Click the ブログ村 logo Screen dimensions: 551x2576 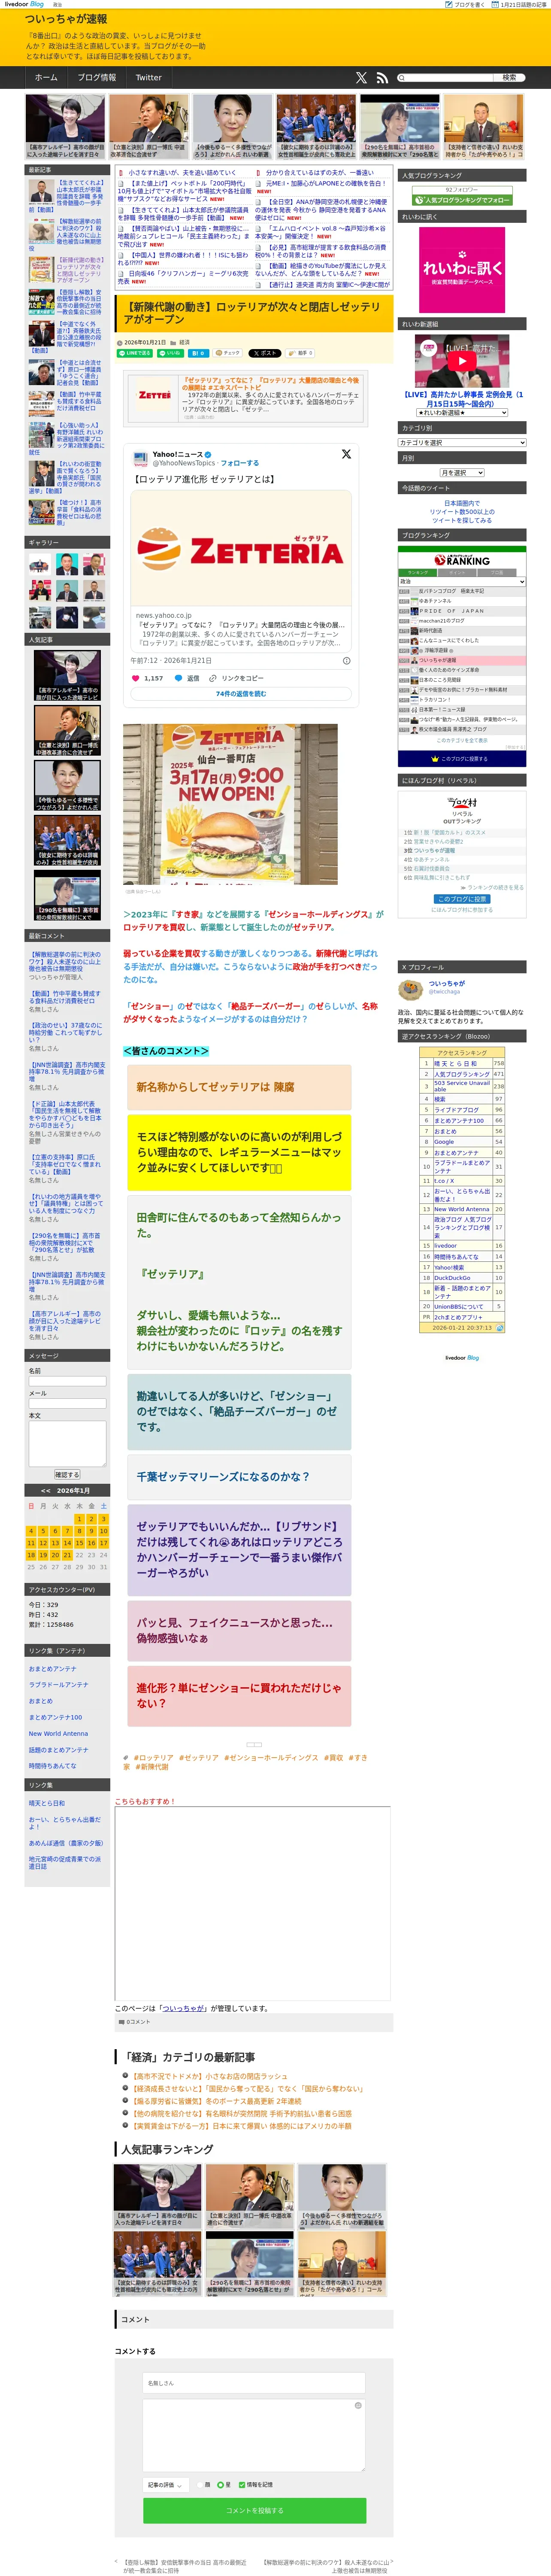coord(462,802)
